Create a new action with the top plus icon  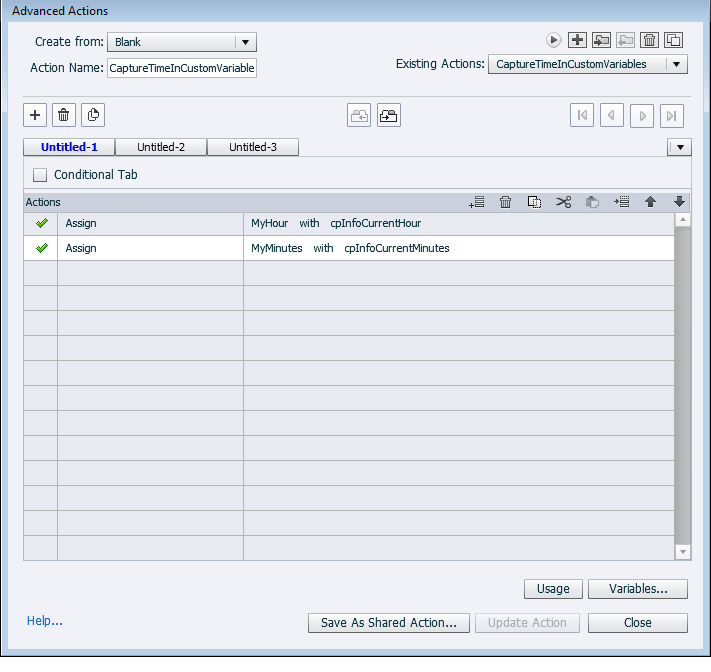pyautogui.click(x=577, y=40)
